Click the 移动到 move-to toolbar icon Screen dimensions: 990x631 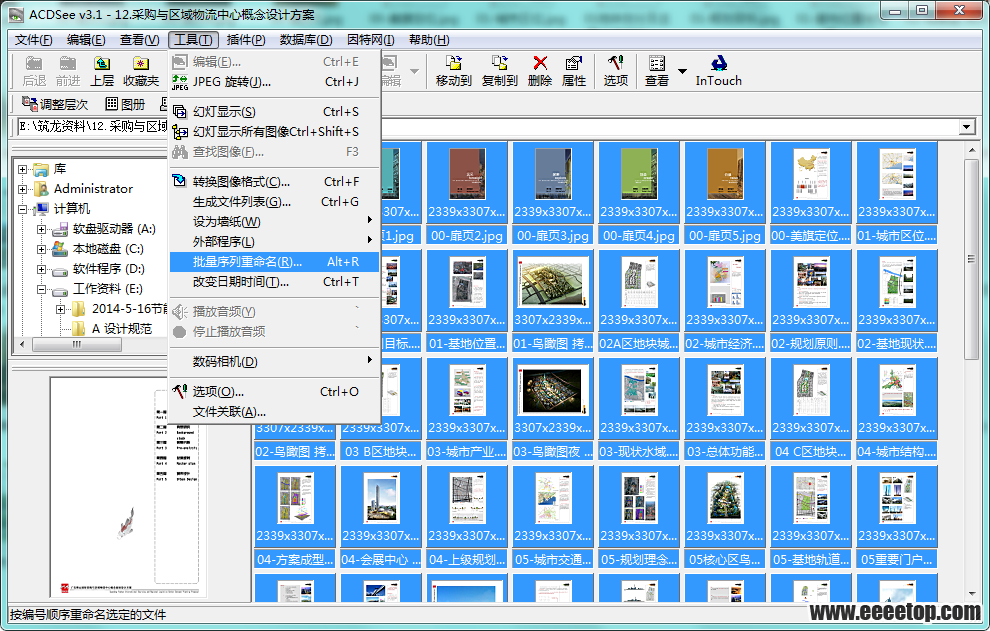click(453, 71)
